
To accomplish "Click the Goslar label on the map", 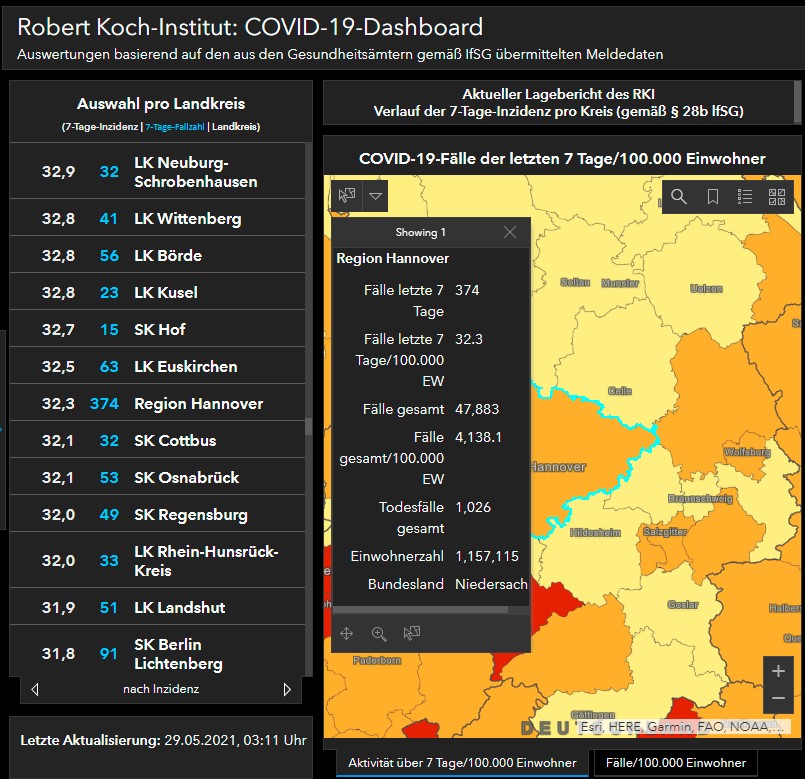I will click(683, 604).
